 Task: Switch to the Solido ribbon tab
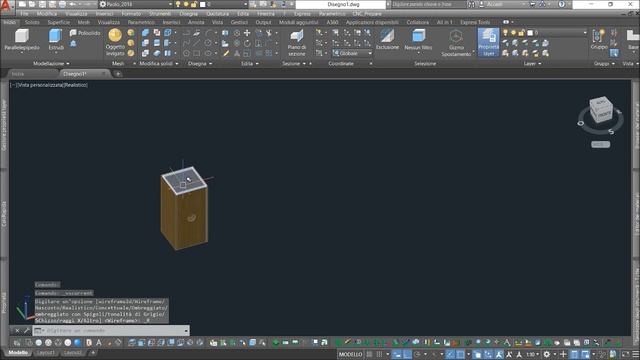(x=32, y=22)
